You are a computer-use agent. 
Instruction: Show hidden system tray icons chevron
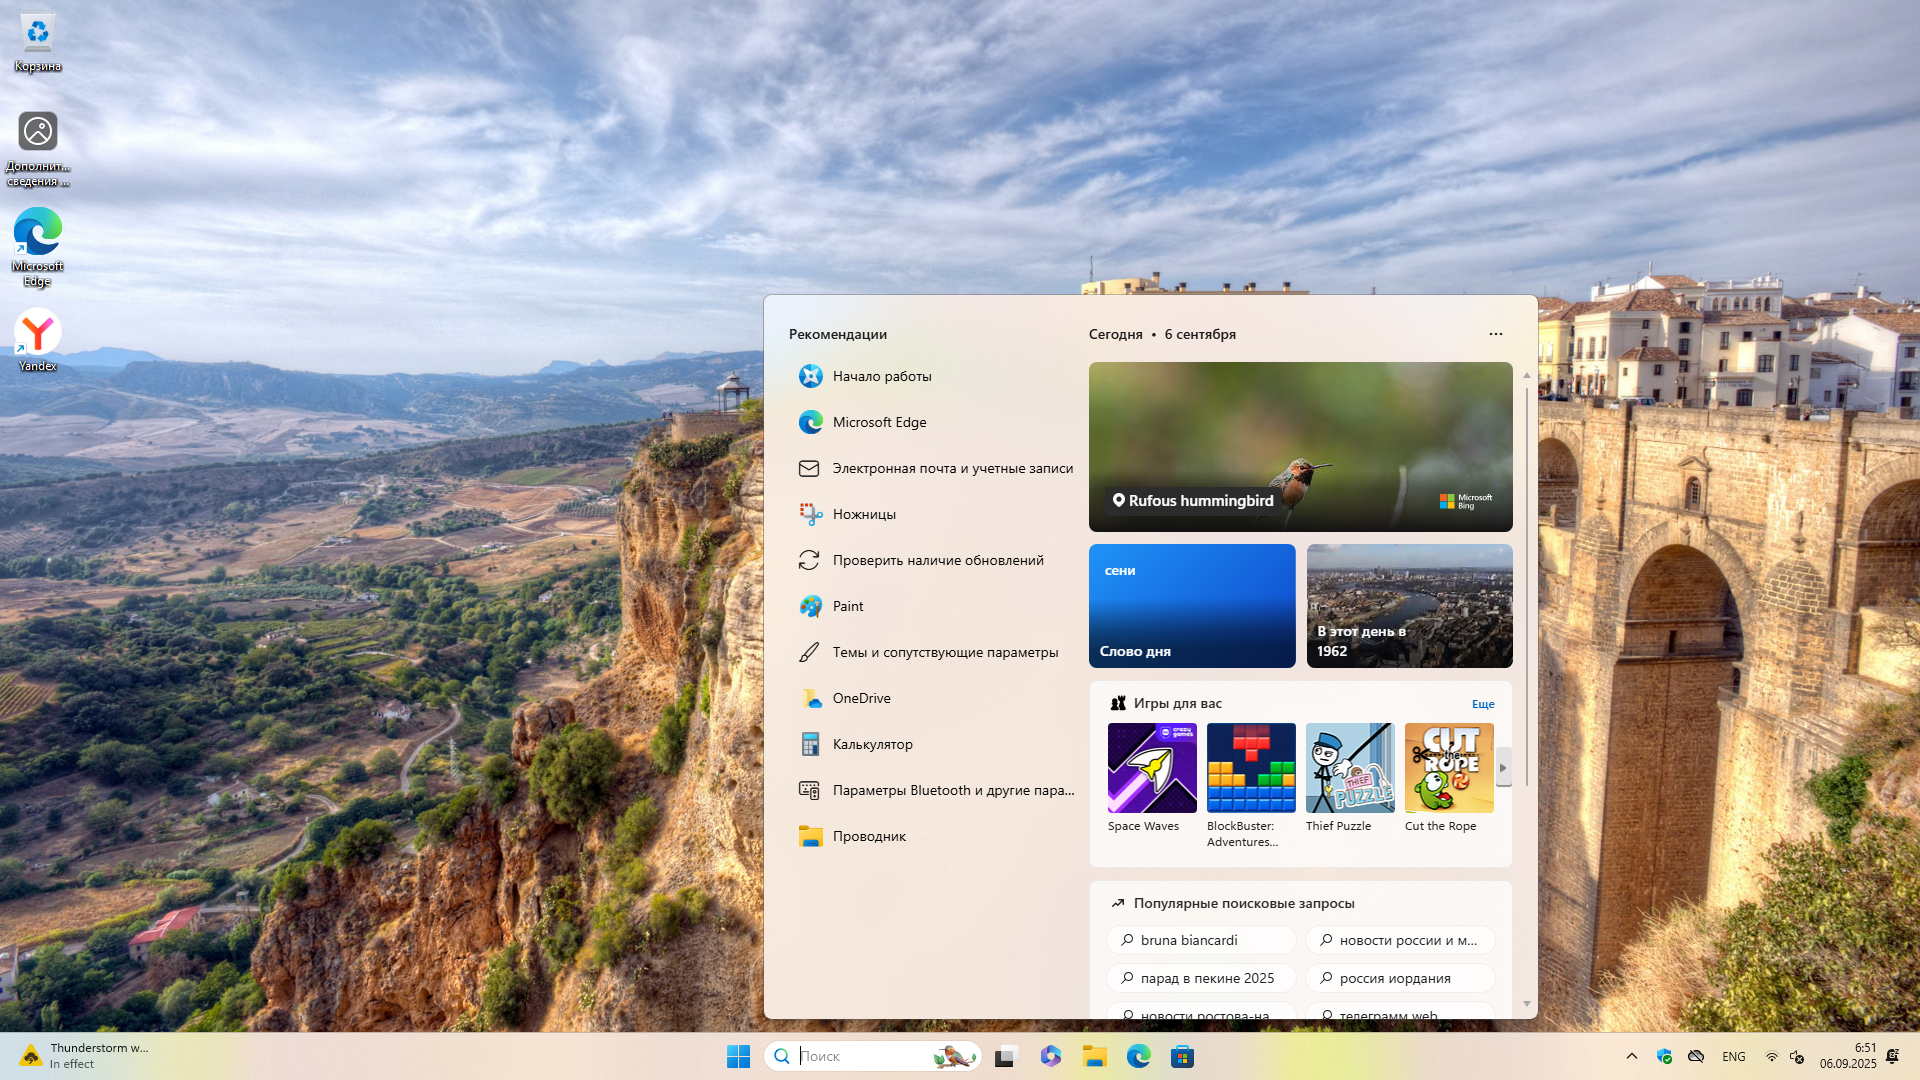(x=1631, y=1056)
